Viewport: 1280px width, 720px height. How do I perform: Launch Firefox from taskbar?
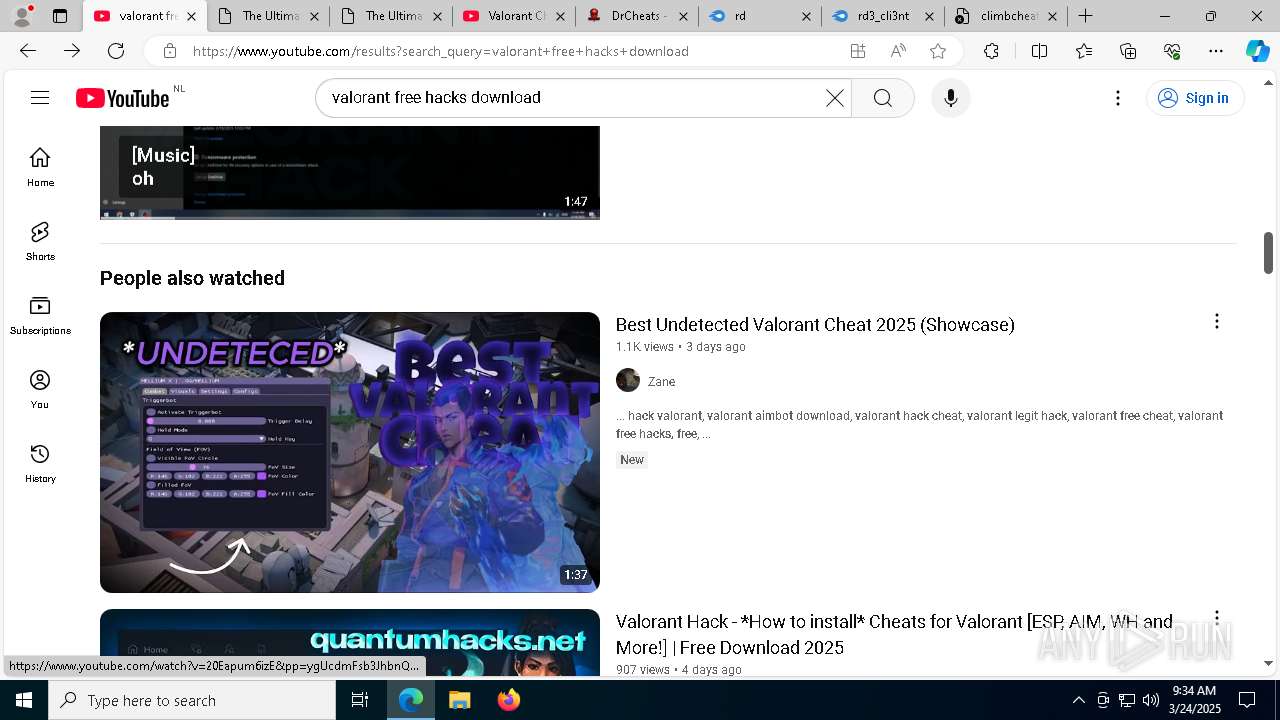[508, 700]
